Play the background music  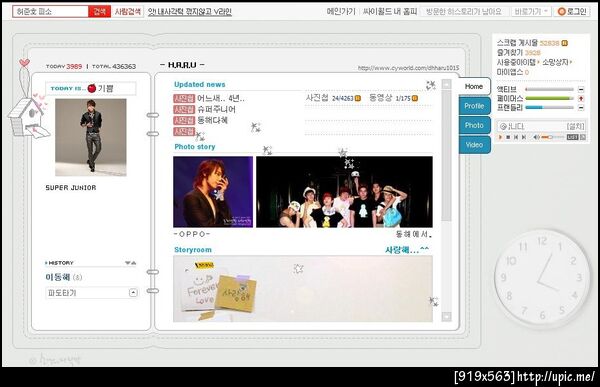click(x=500, y=137)
